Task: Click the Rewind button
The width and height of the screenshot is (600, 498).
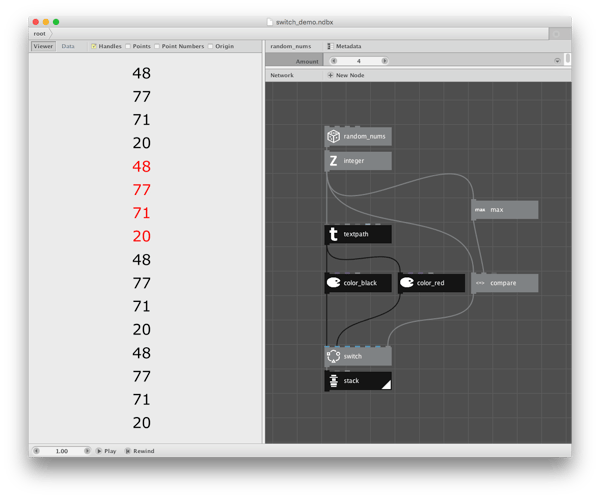Action: point(140,451)
